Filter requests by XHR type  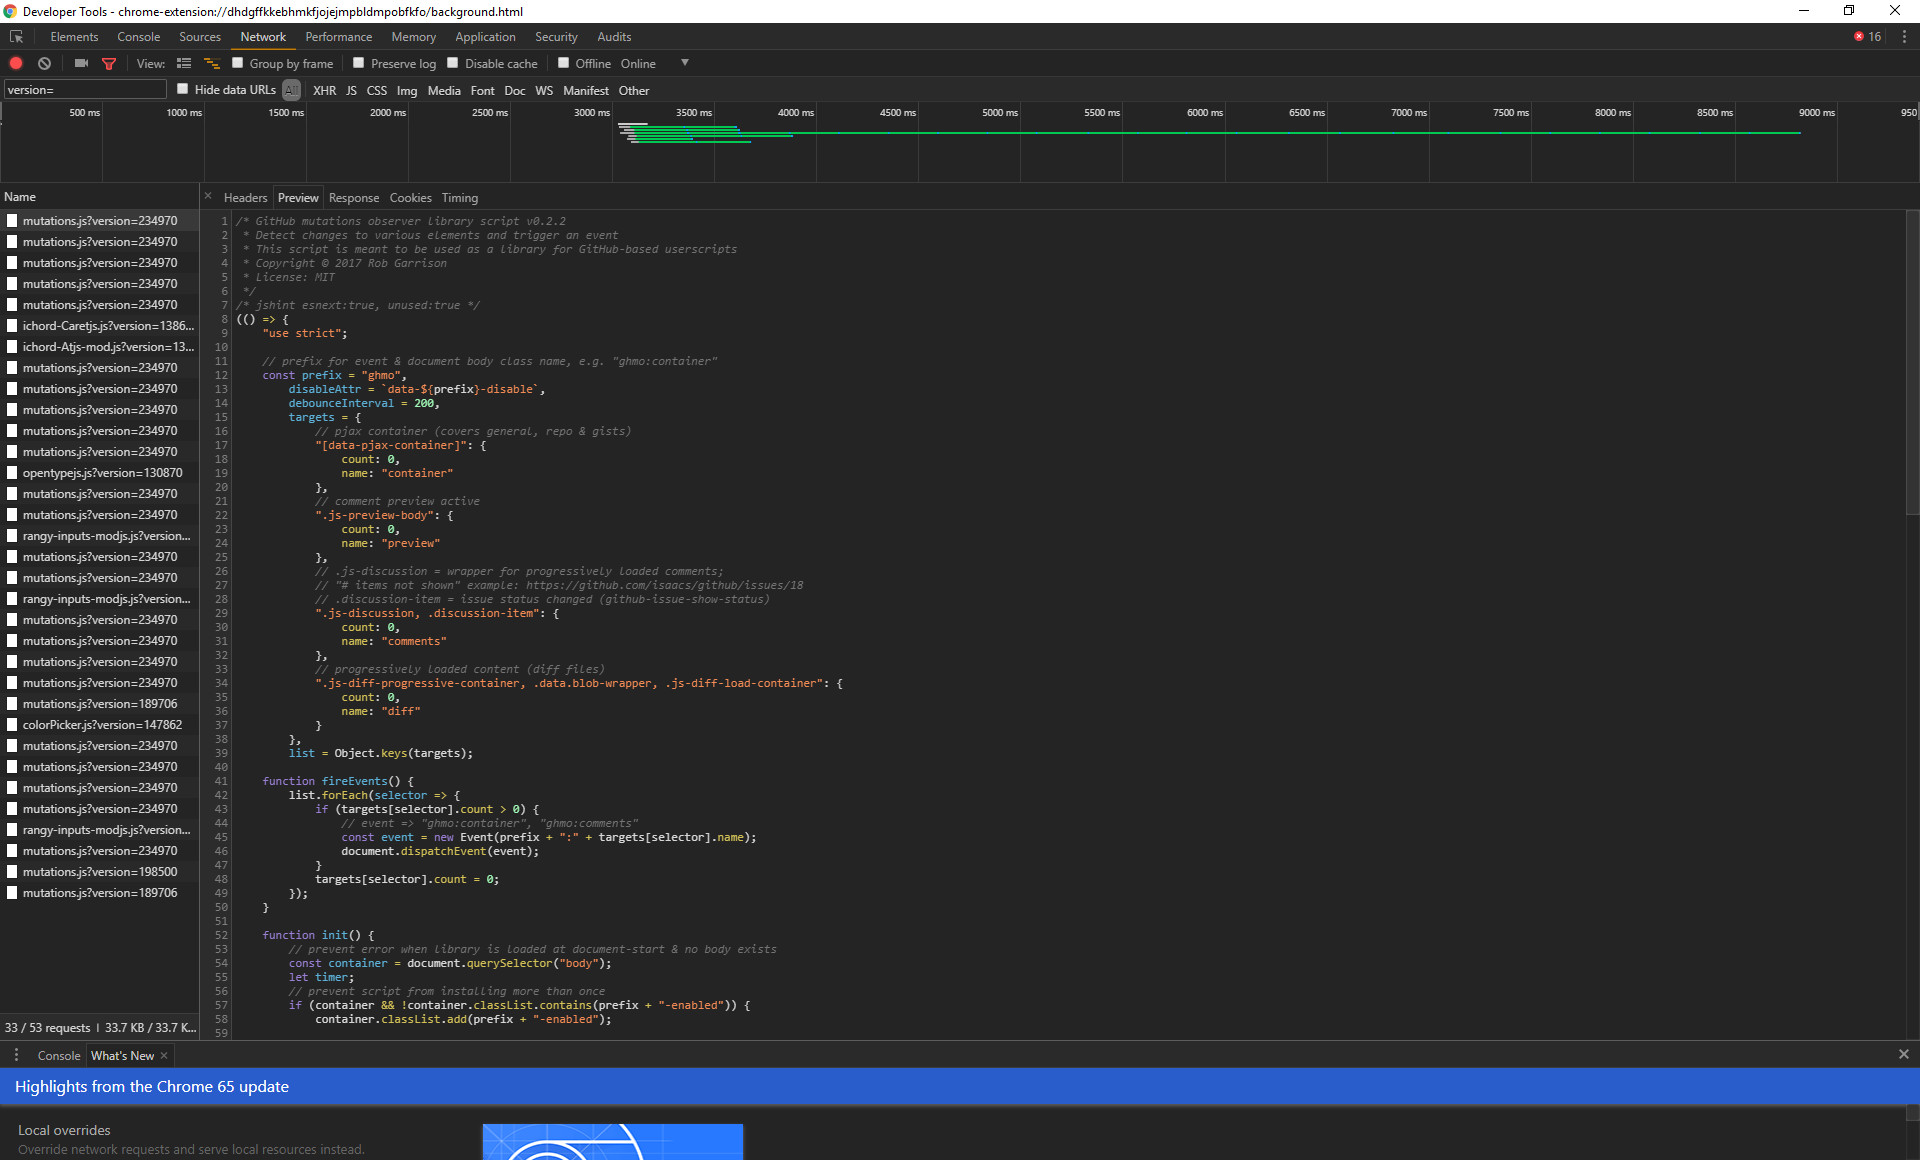point(324,91)
